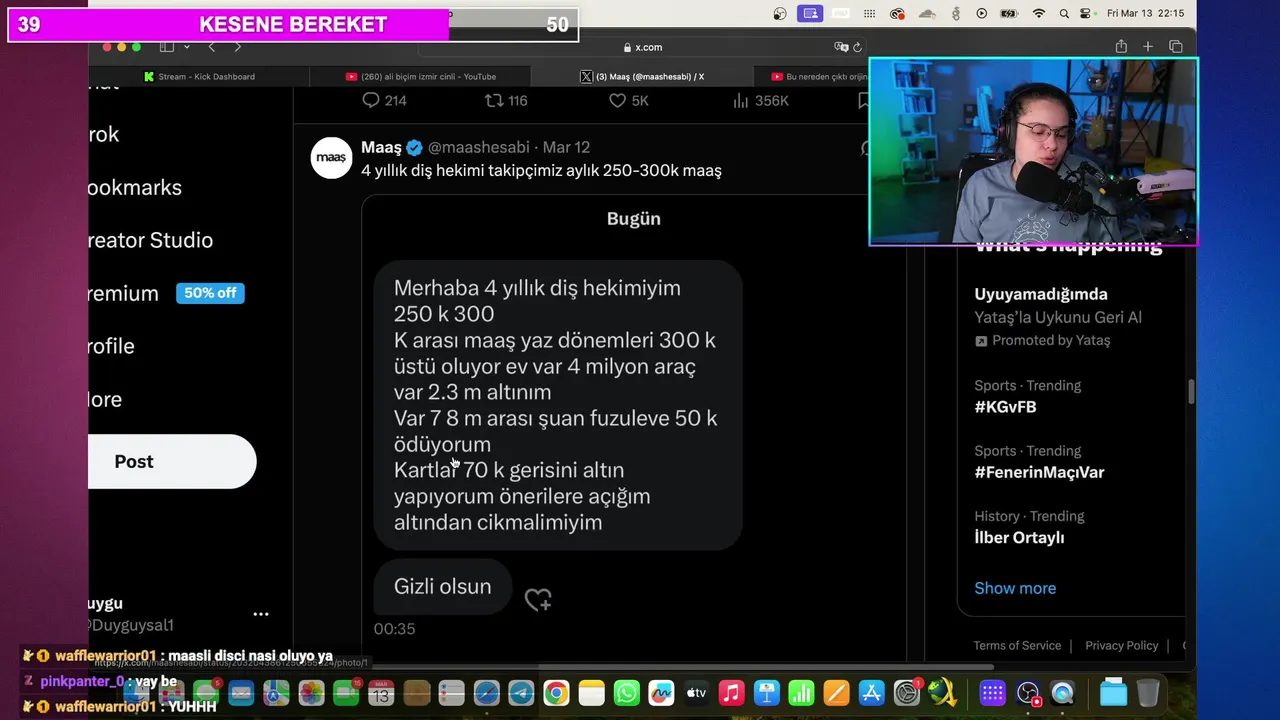Open Premium in the X sidebar
1280x720 pixels.
point(124,293)
